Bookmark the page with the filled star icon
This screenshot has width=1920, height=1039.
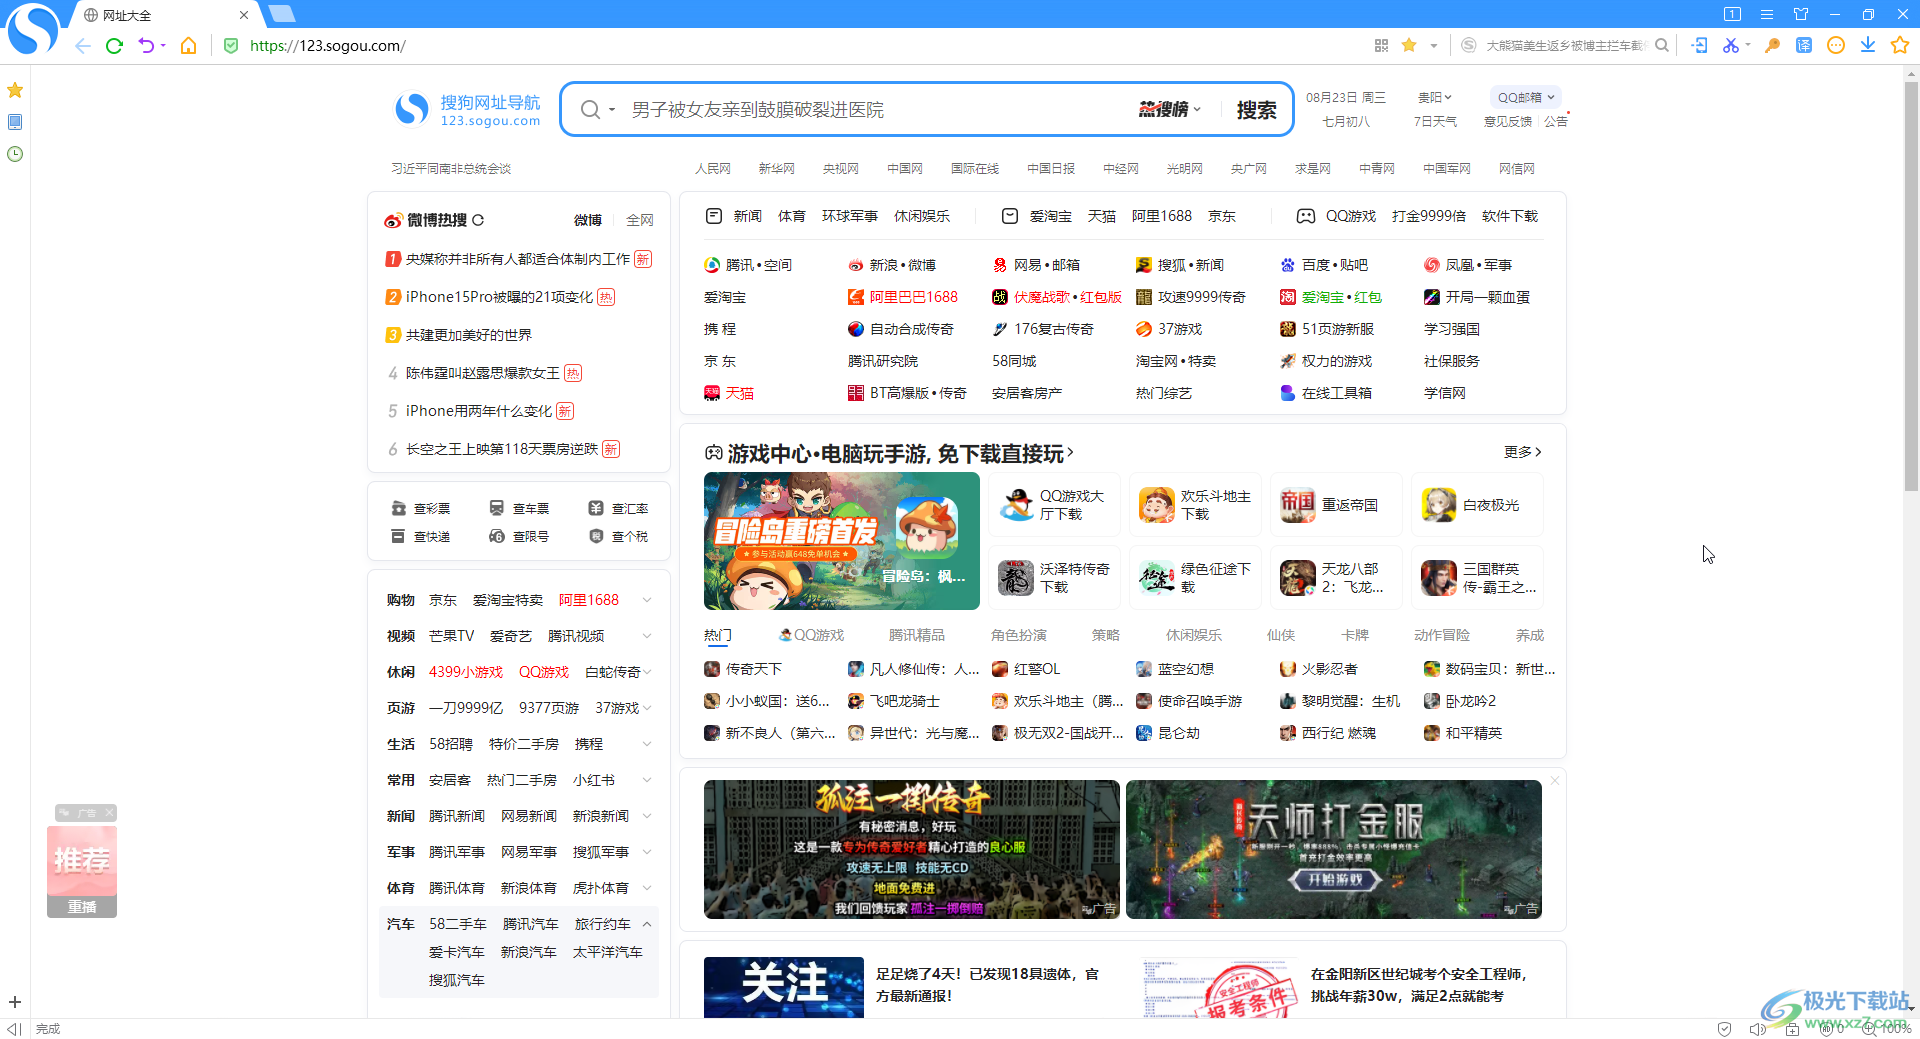click(x=1409, y=45)
